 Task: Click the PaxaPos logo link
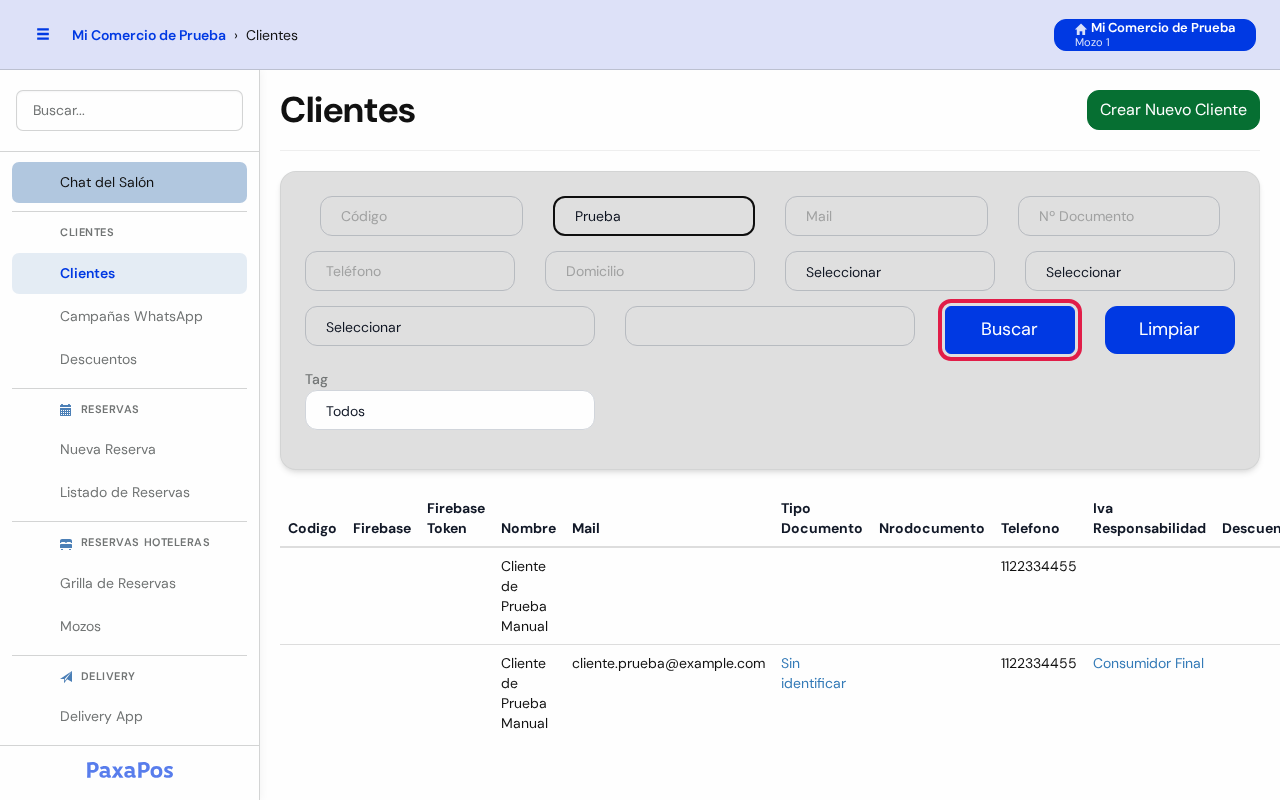pyautogui.click(x=130, y=770)
